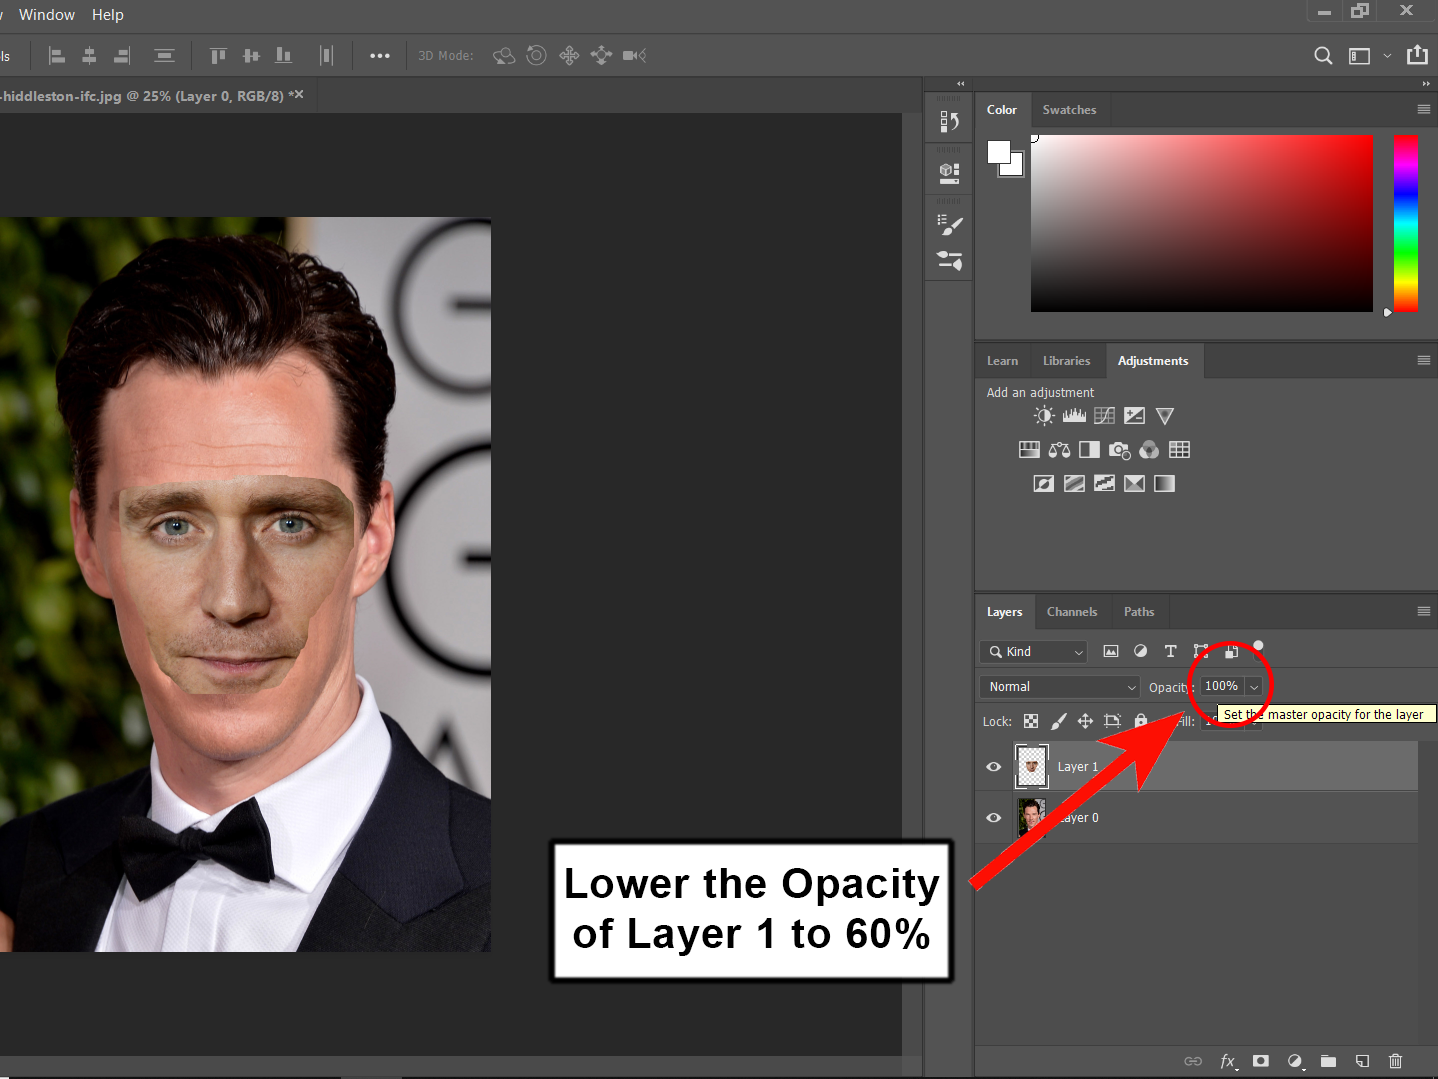1438x1079 pixels.
Task: Create a new layer
Action: coord(1362,1061)
